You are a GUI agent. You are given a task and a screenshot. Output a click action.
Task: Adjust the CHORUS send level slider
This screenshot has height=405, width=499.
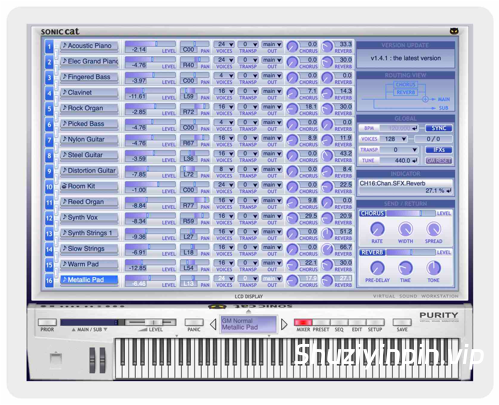tap(411, 213)
